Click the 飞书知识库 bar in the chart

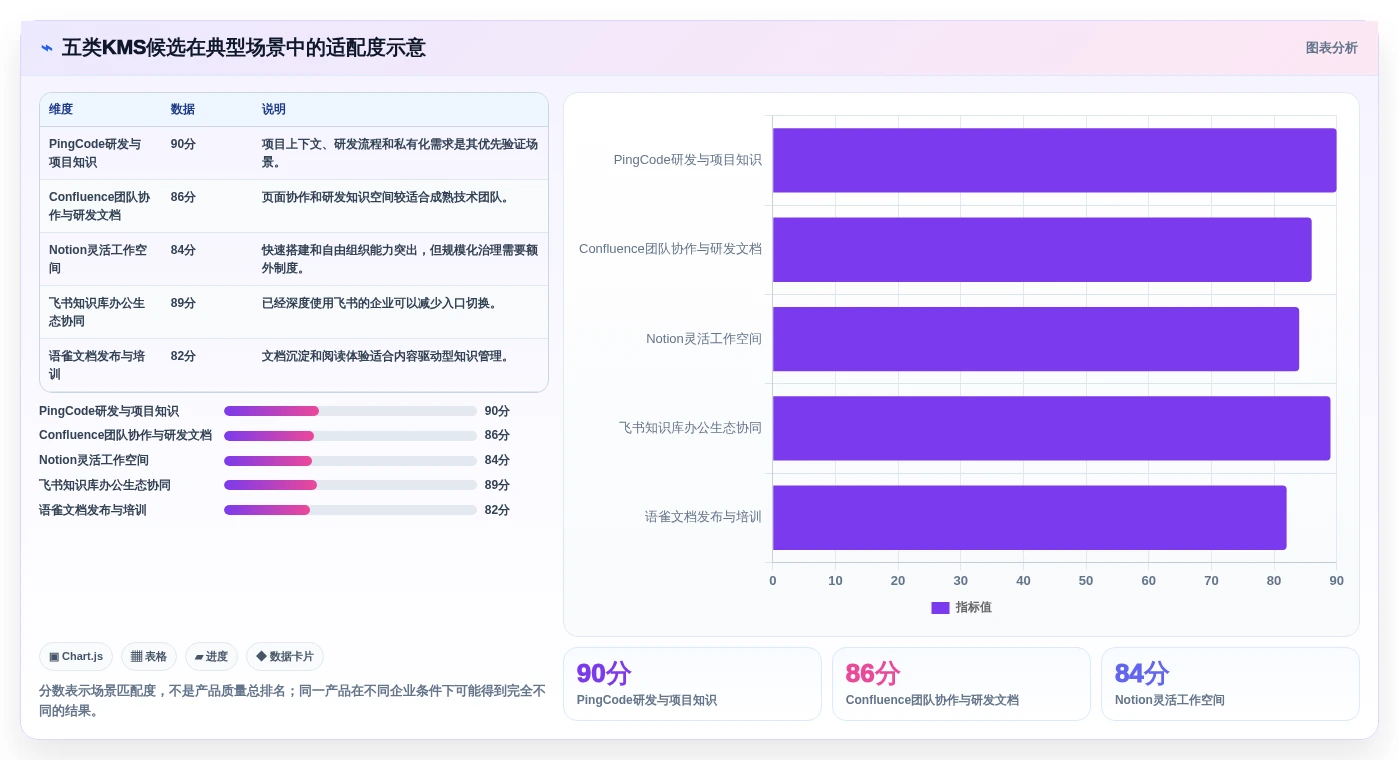point(1051,428)
